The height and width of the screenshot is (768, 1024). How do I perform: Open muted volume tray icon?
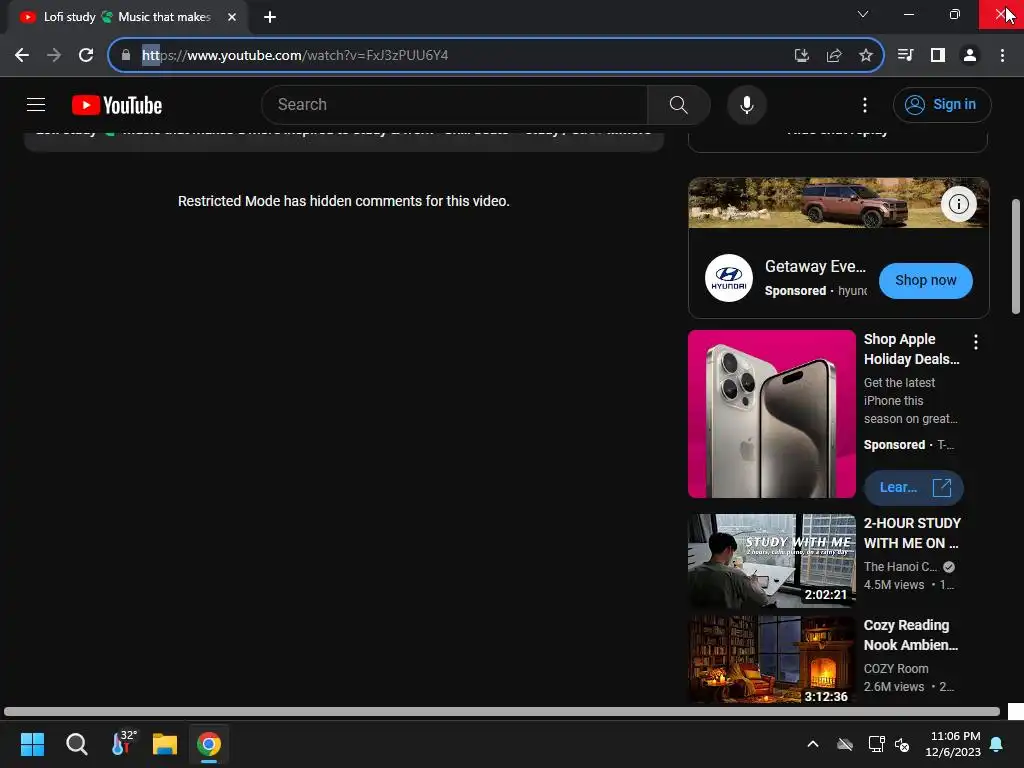(x=902, y=744)
